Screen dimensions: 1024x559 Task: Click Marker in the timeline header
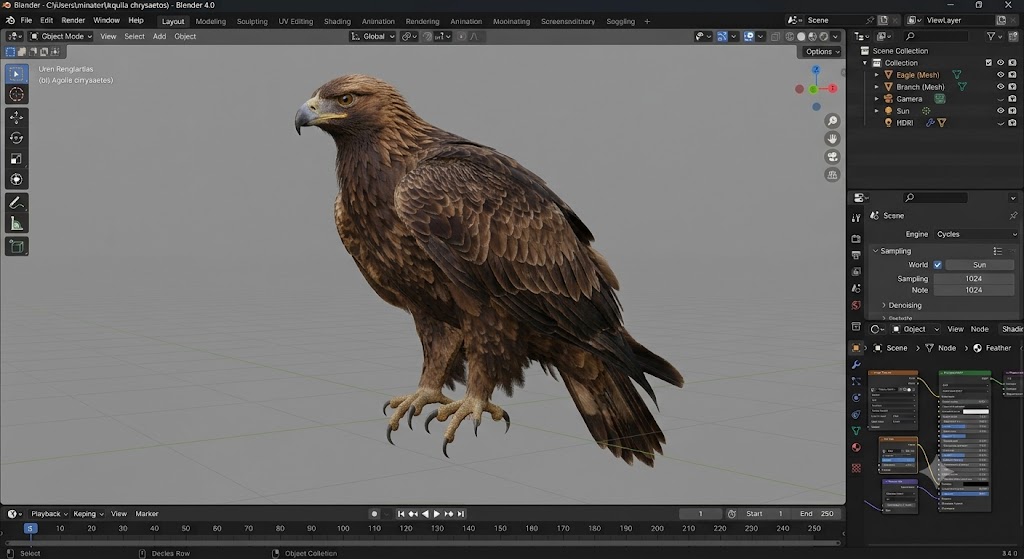coord(147,514)
